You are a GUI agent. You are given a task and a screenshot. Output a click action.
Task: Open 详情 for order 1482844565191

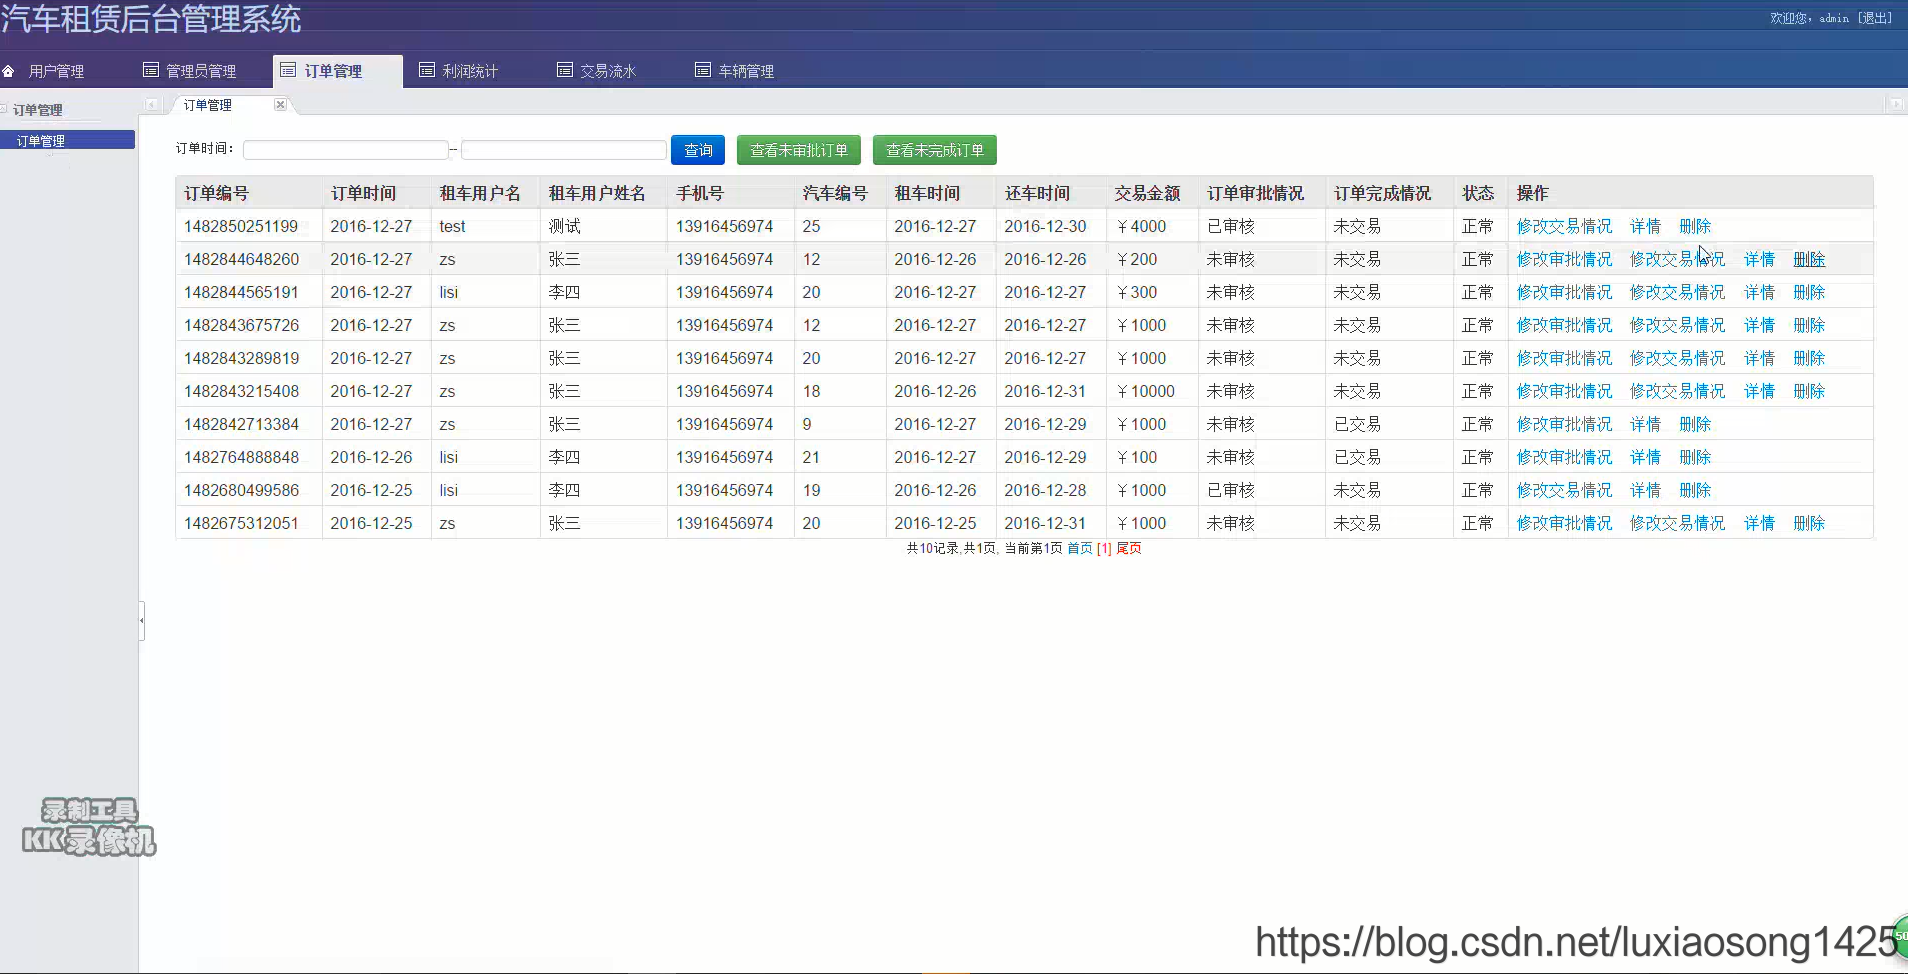(1759, 292)
